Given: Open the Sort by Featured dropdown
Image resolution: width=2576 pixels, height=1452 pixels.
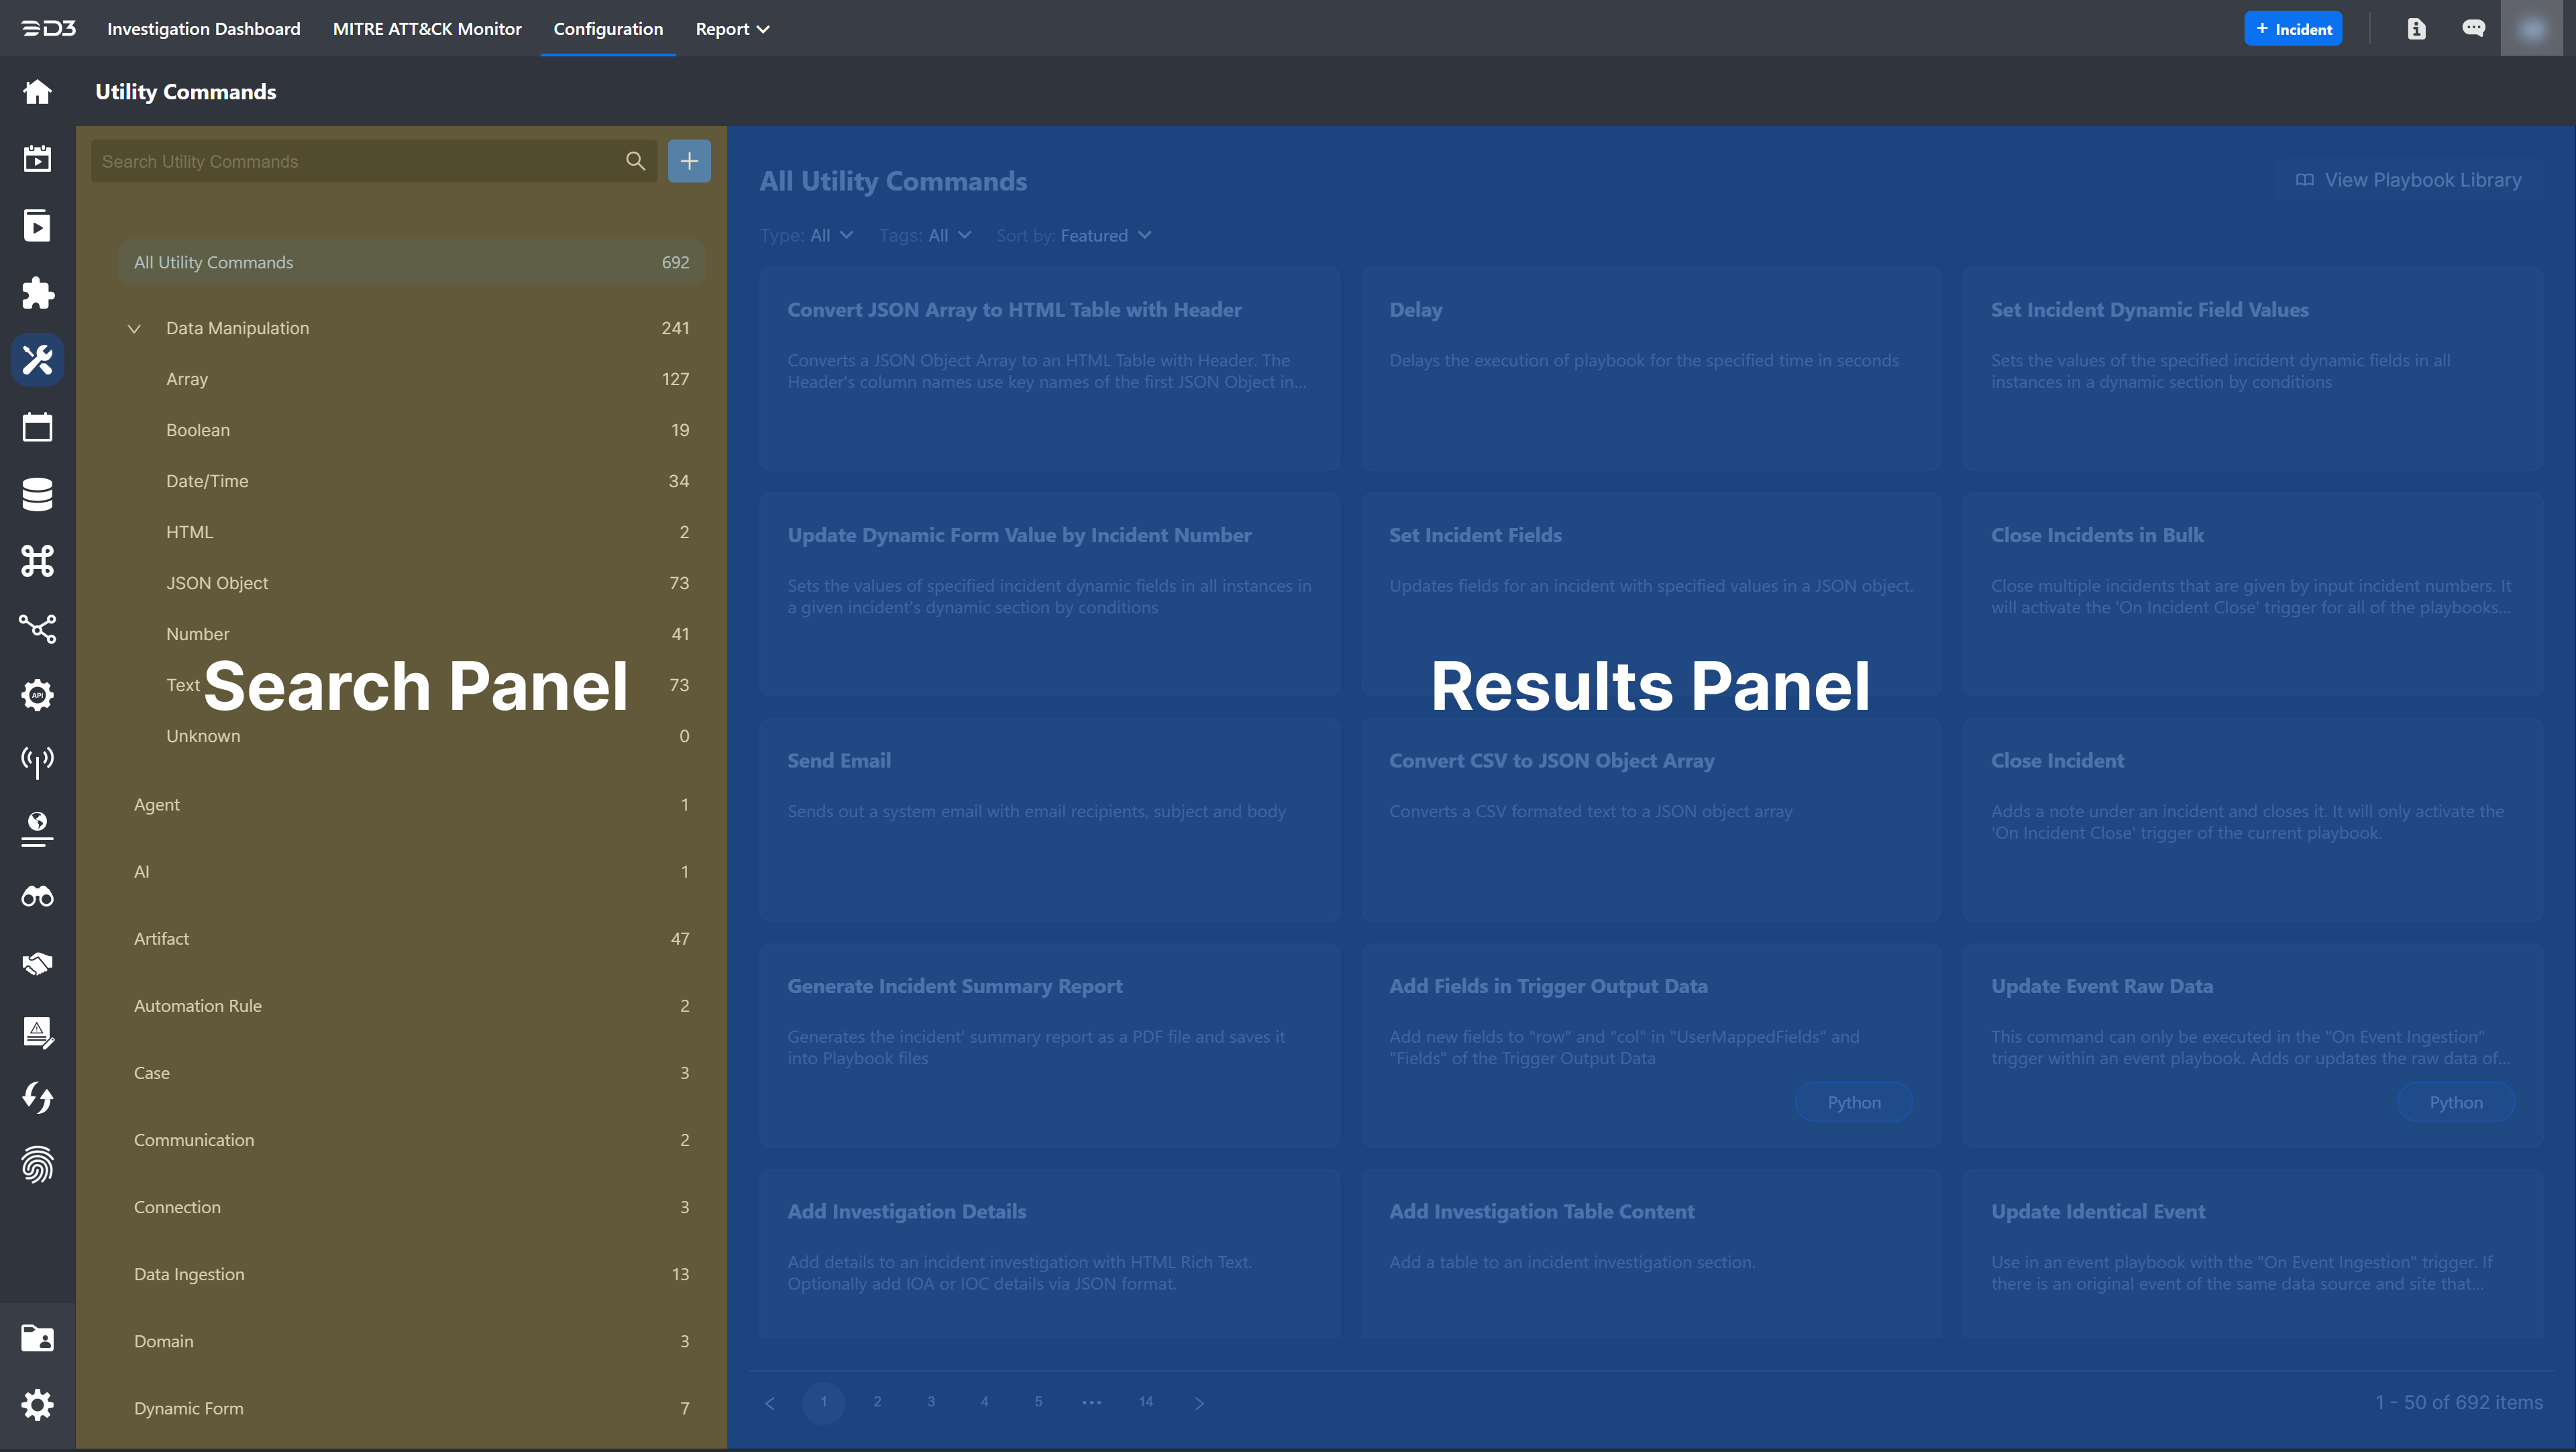Looking at the screenshot, I should [x=1104, y=236].
